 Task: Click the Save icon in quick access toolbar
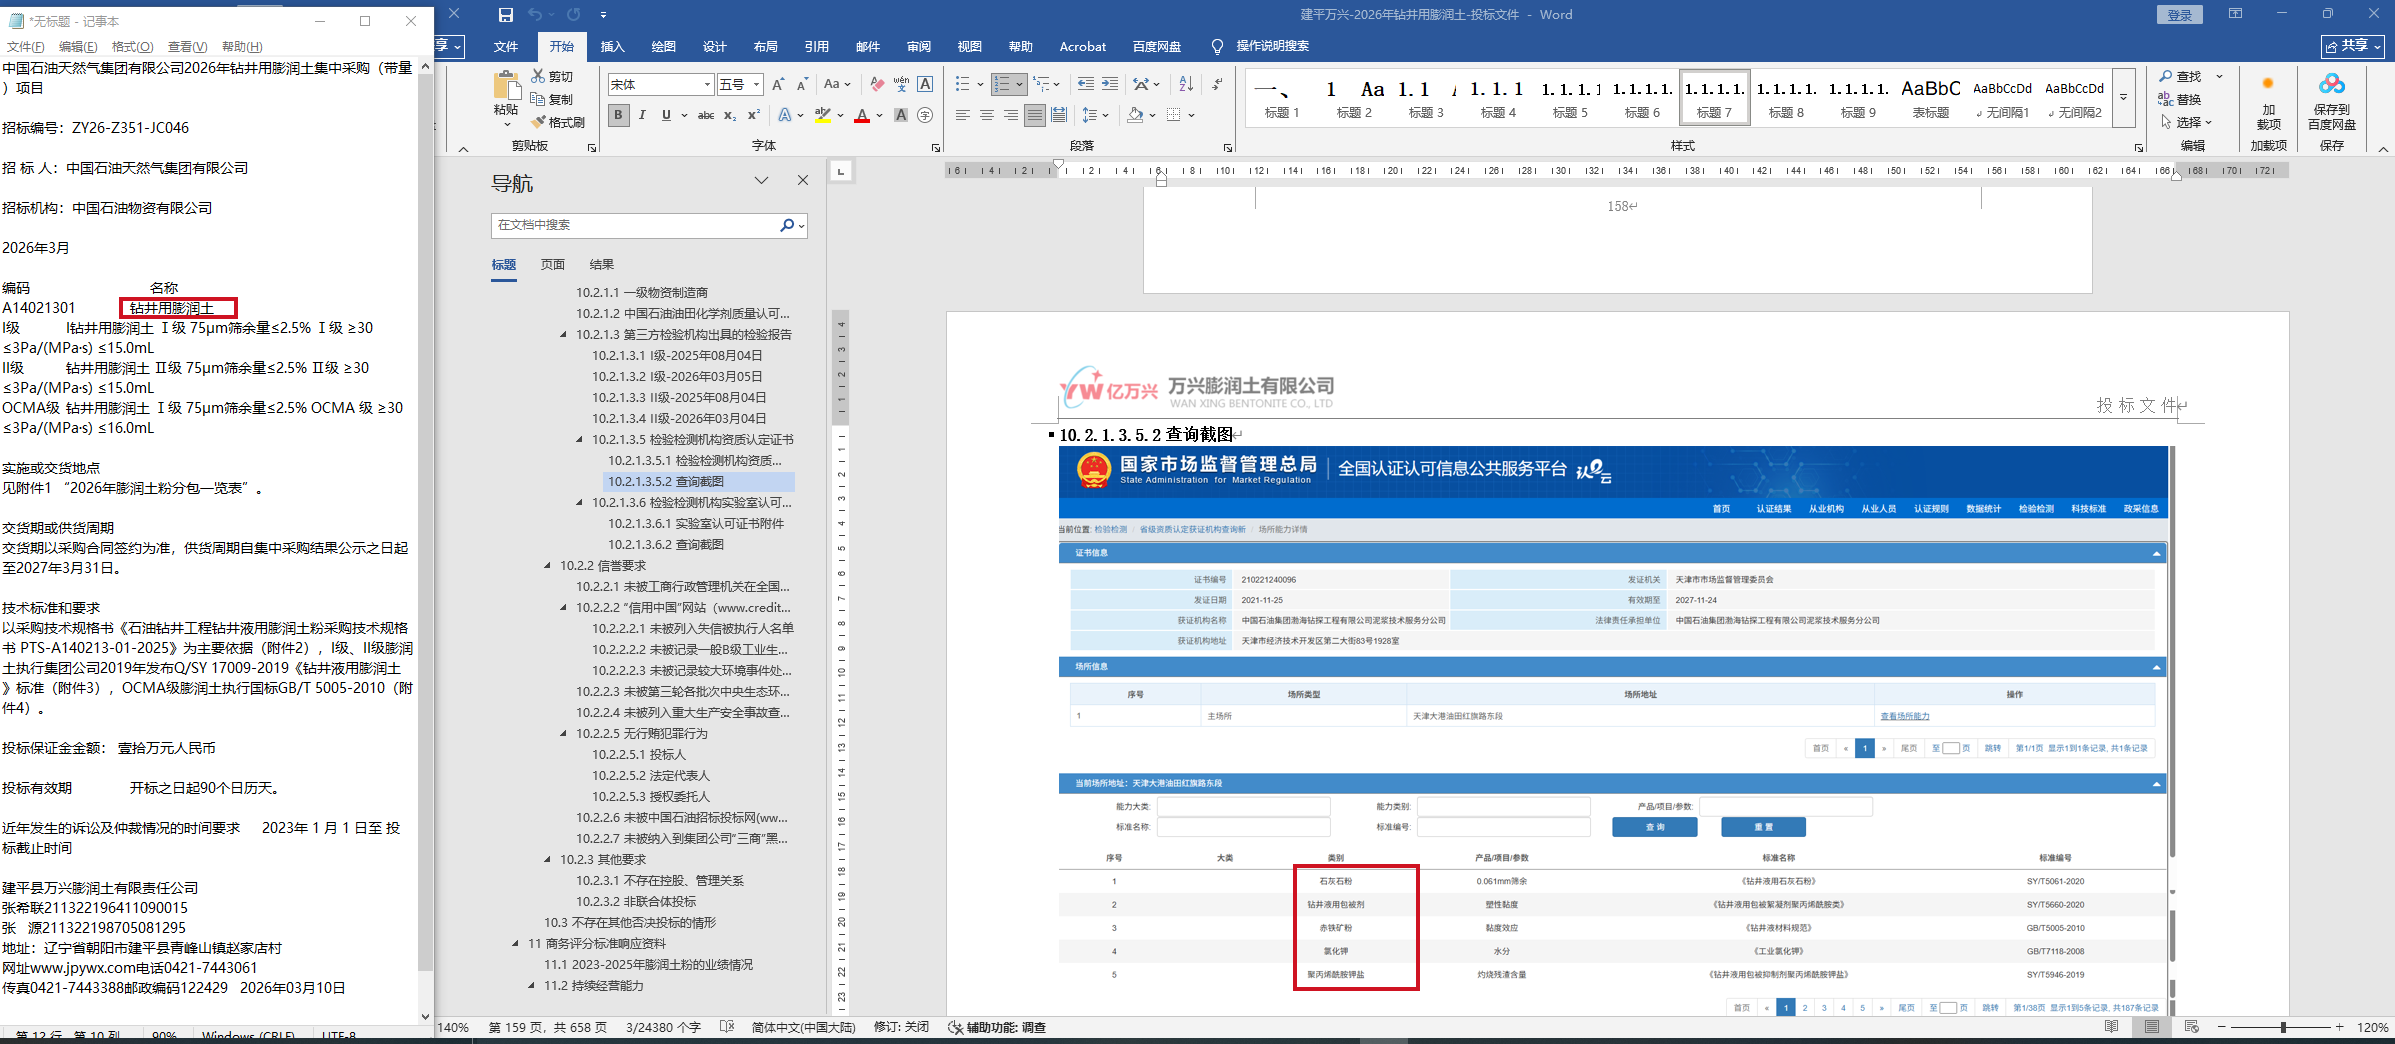505,15
